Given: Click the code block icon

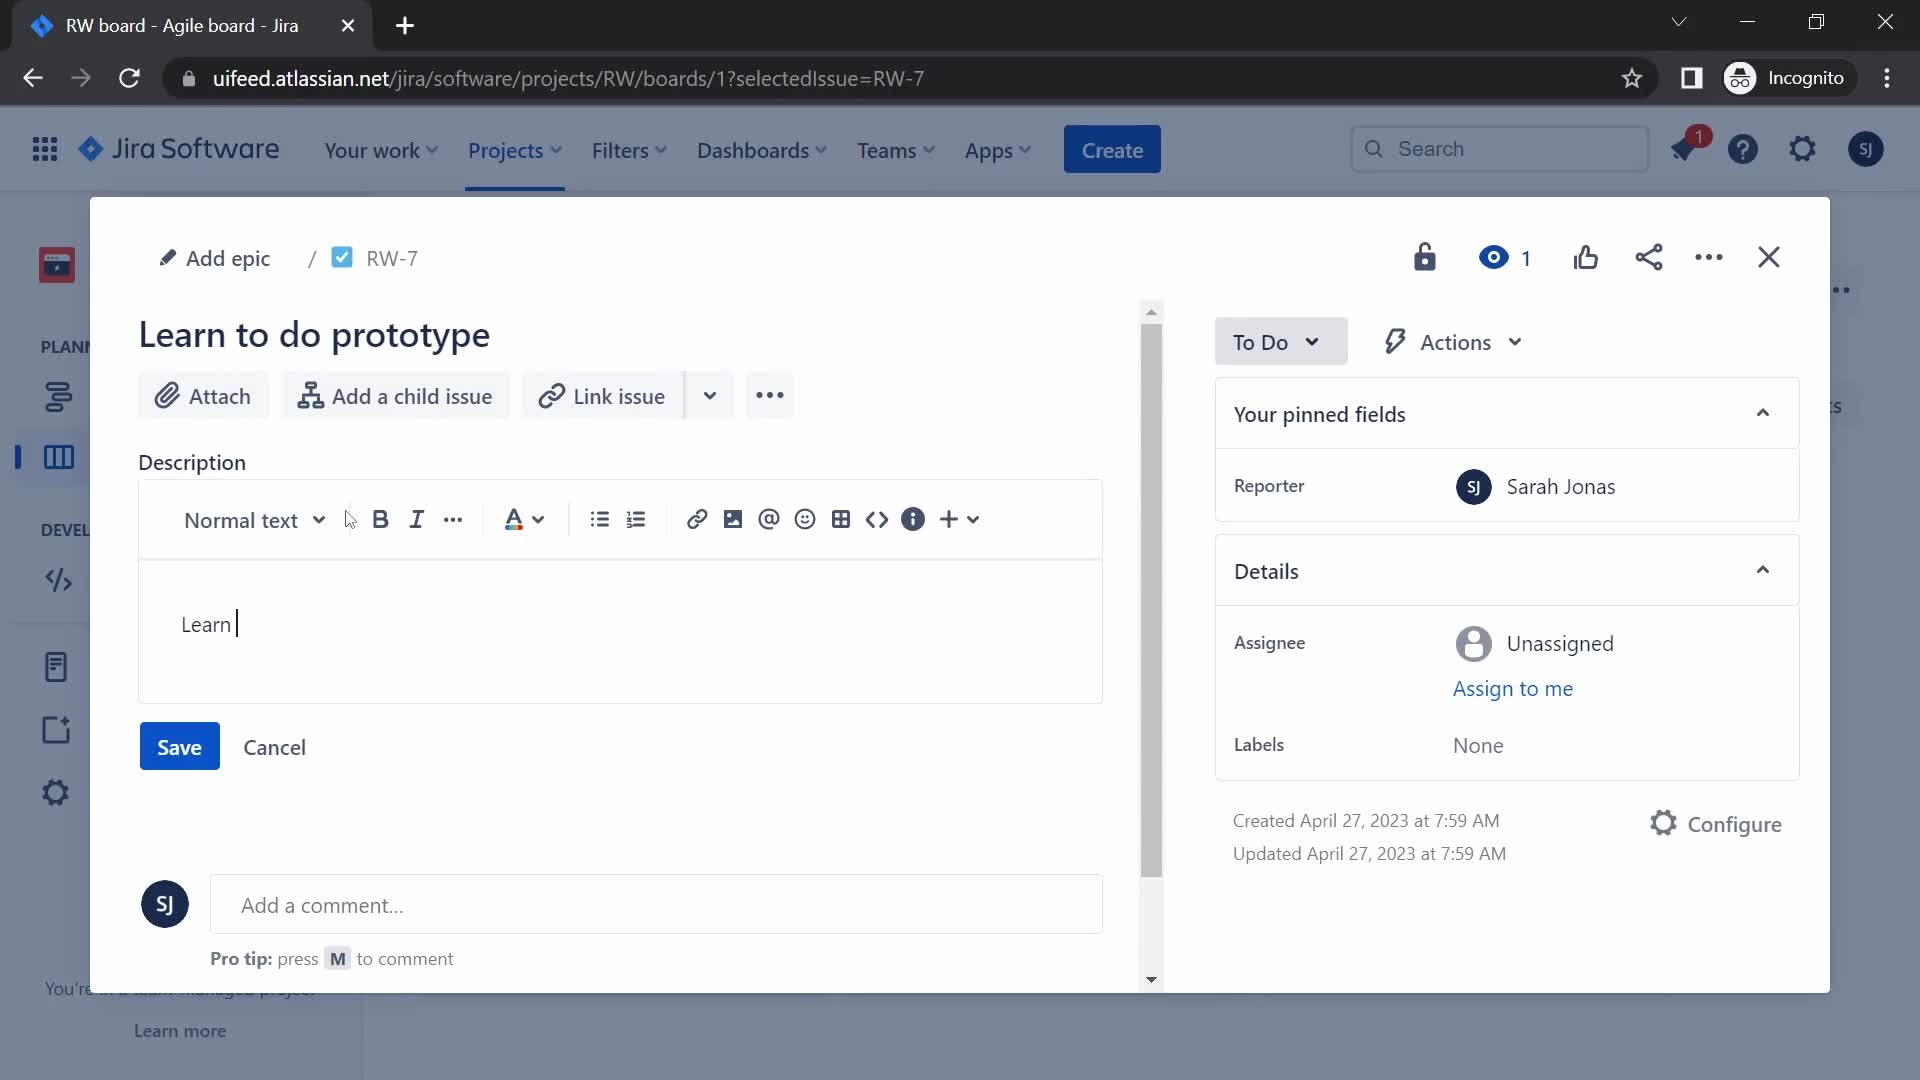Looking at the screenshot, I should click(877, 520).
